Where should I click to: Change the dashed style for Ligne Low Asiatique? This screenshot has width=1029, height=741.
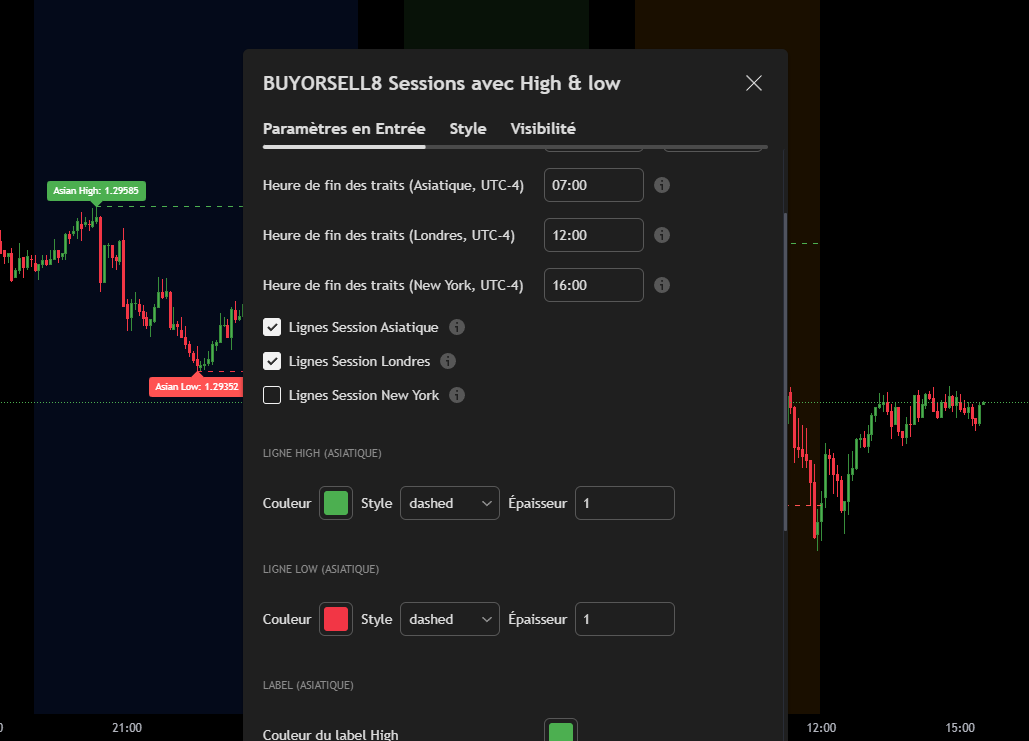coord(449,619)
